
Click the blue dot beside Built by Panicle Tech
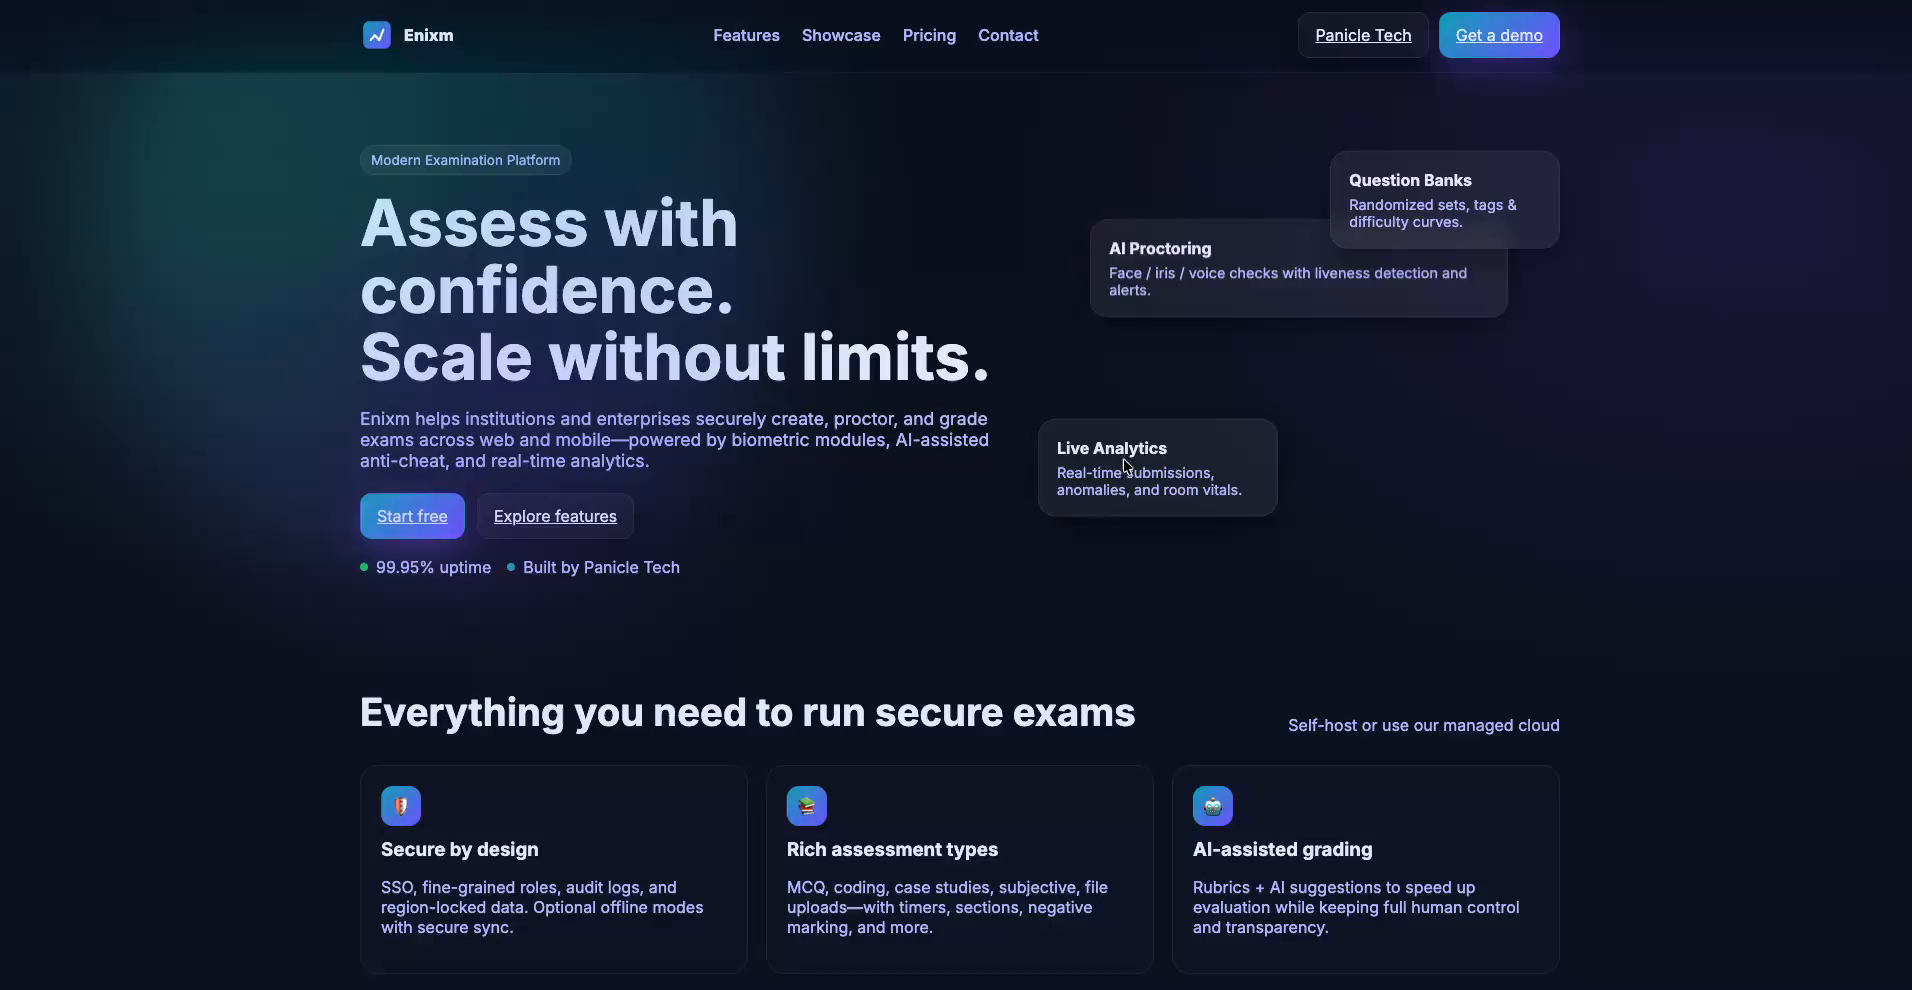[513, 567]
